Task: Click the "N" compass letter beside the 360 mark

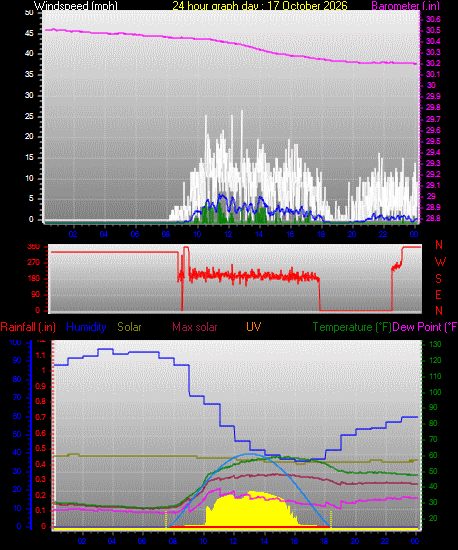Action: (439, 245)
